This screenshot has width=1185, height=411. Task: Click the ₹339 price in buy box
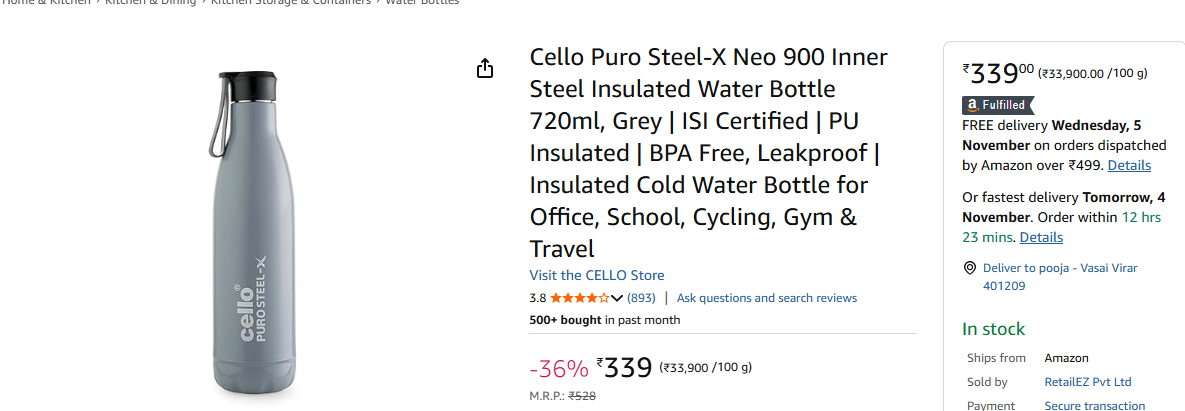pyautogui.click(x=996, y=73)
